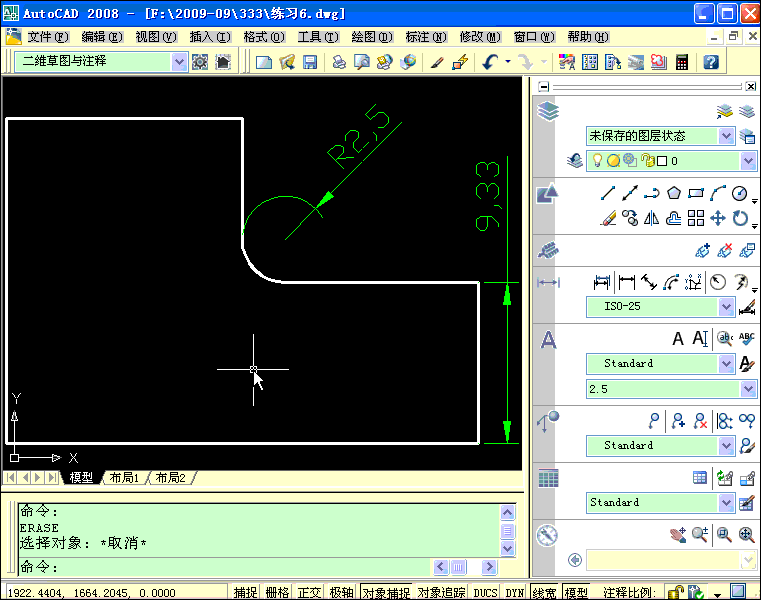Click the Insert table icon
This screenshot has height=600, width=761.
point(699,478)
